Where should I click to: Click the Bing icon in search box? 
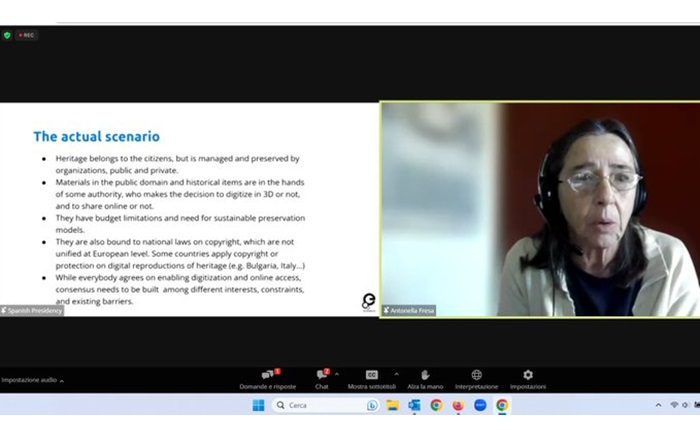coord(372,405)
